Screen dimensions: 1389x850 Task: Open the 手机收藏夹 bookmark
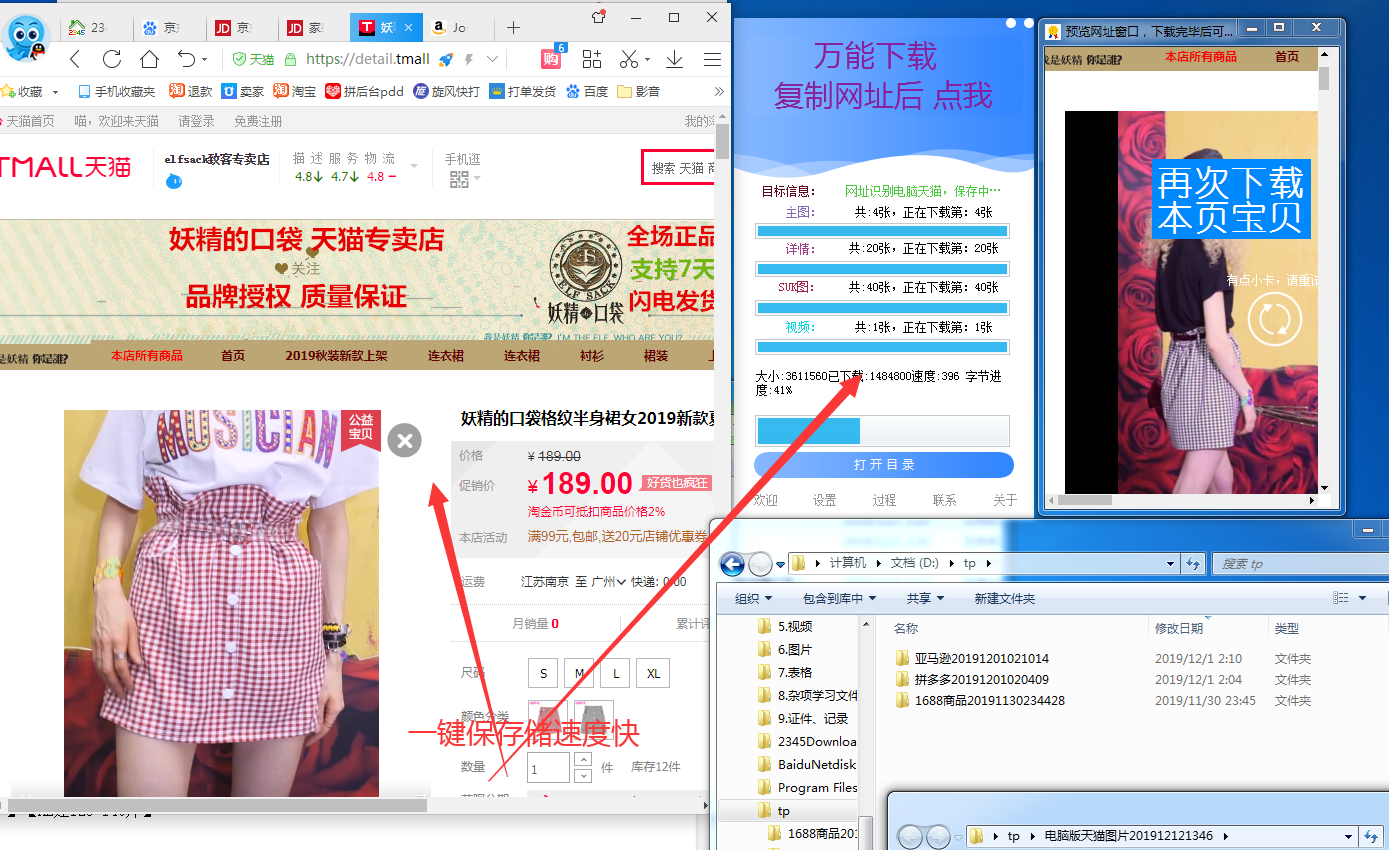[116, 91]
